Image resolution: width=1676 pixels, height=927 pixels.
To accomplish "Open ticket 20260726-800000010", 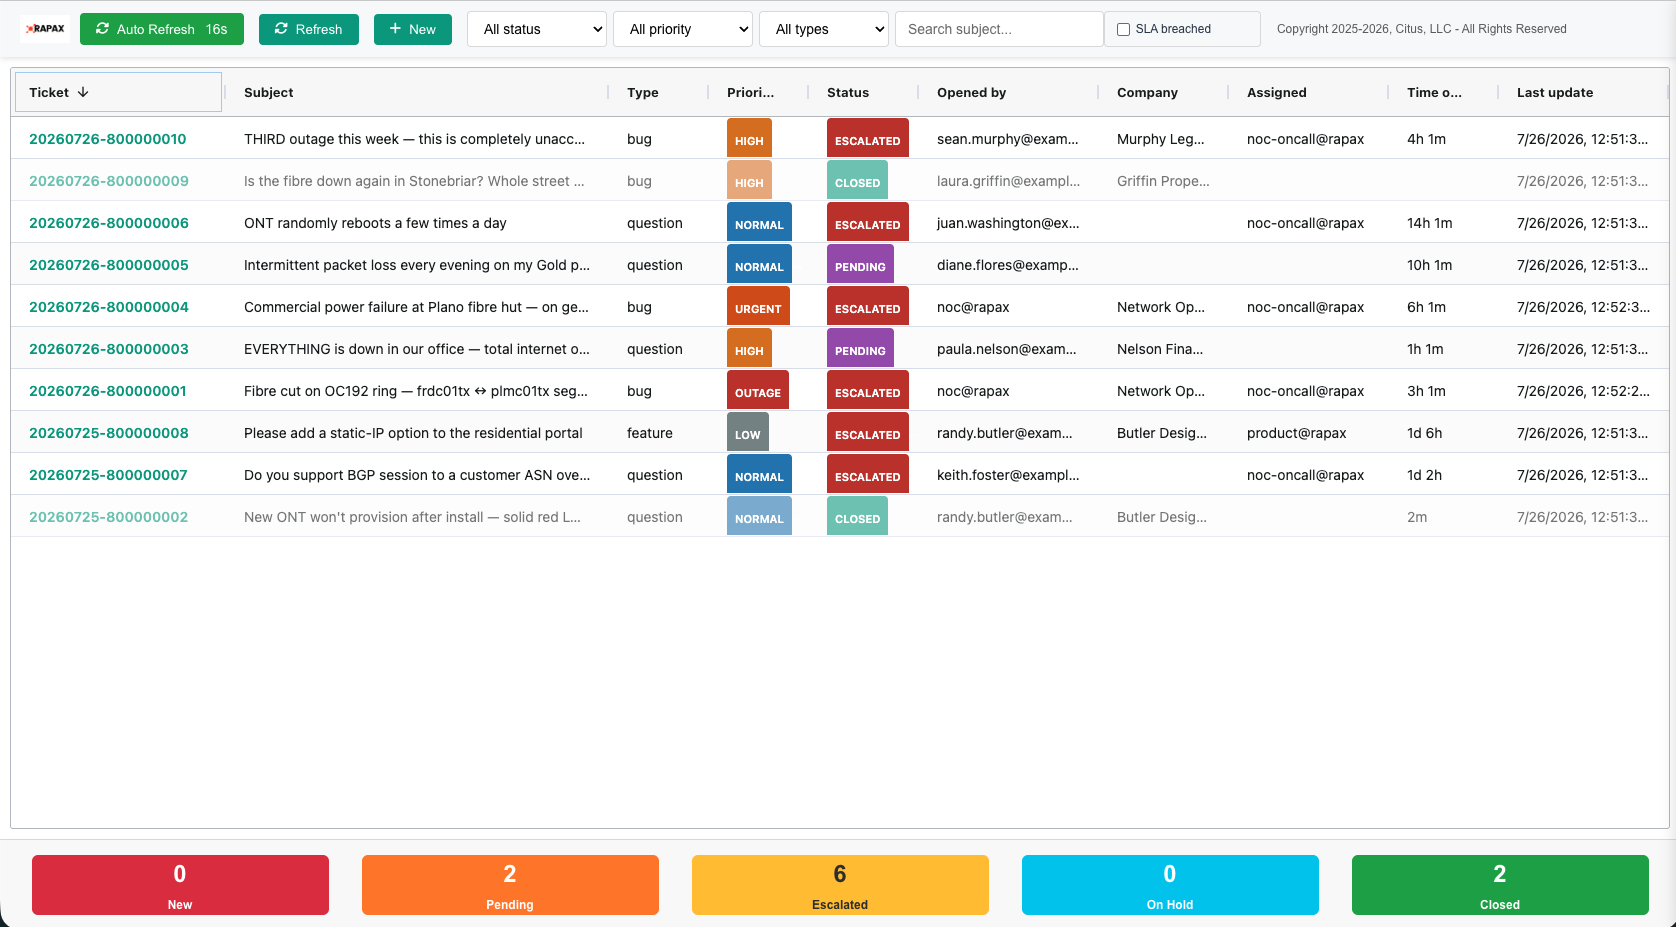I will [x=108, y=139].
